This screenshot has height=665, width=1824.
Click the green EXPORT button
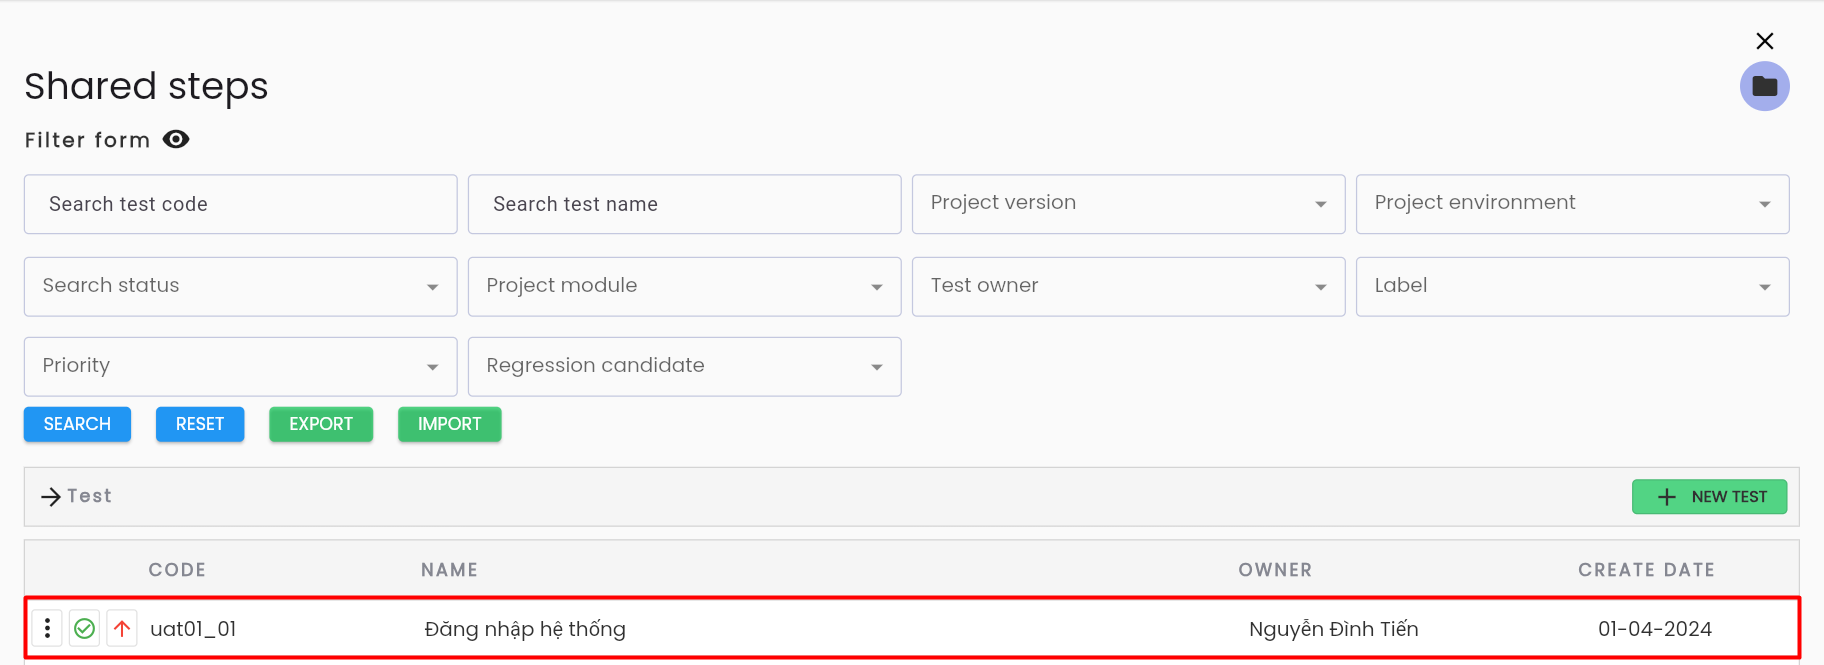pos(321,424)
